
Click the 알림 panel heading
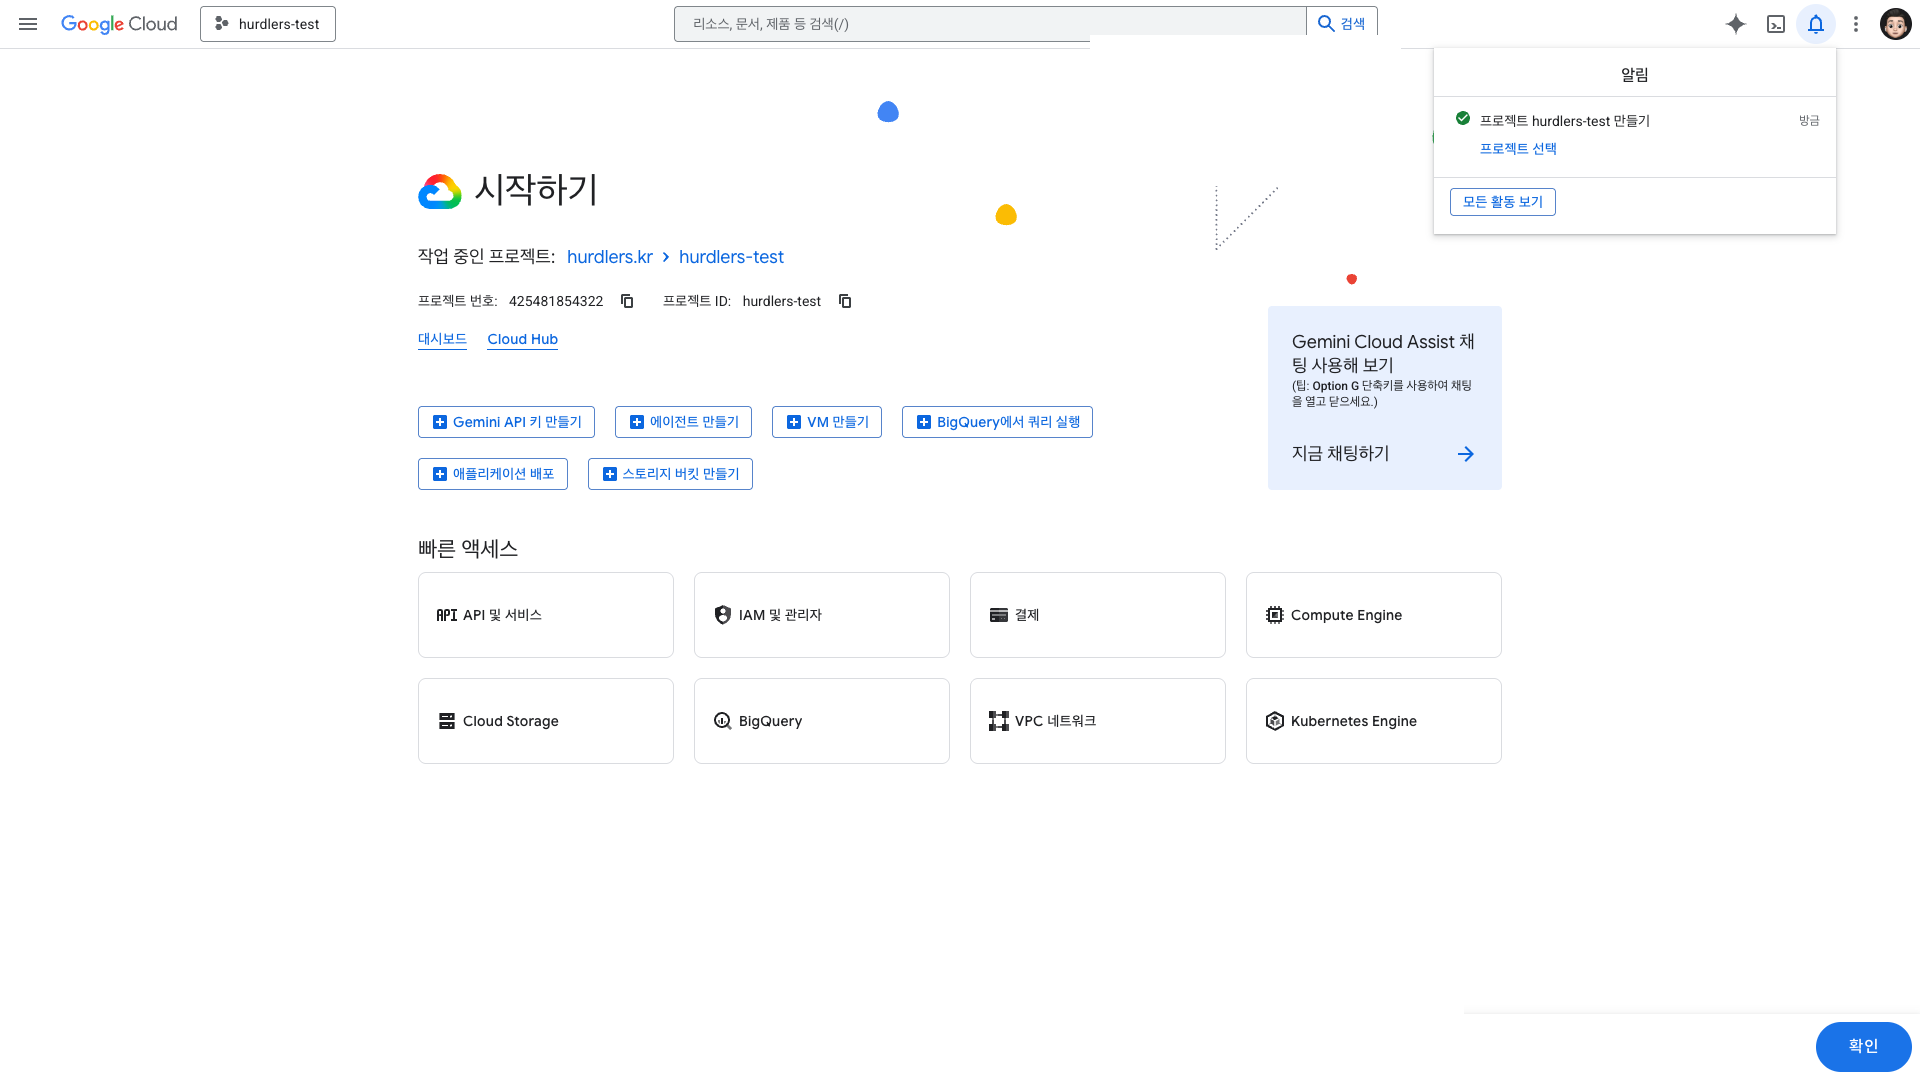coord(1635,75)
